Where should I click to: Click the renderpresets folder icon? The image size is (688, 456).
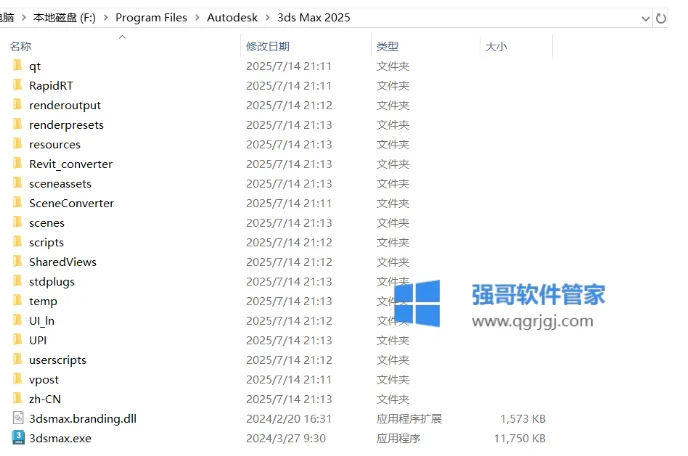pos(18,124)
